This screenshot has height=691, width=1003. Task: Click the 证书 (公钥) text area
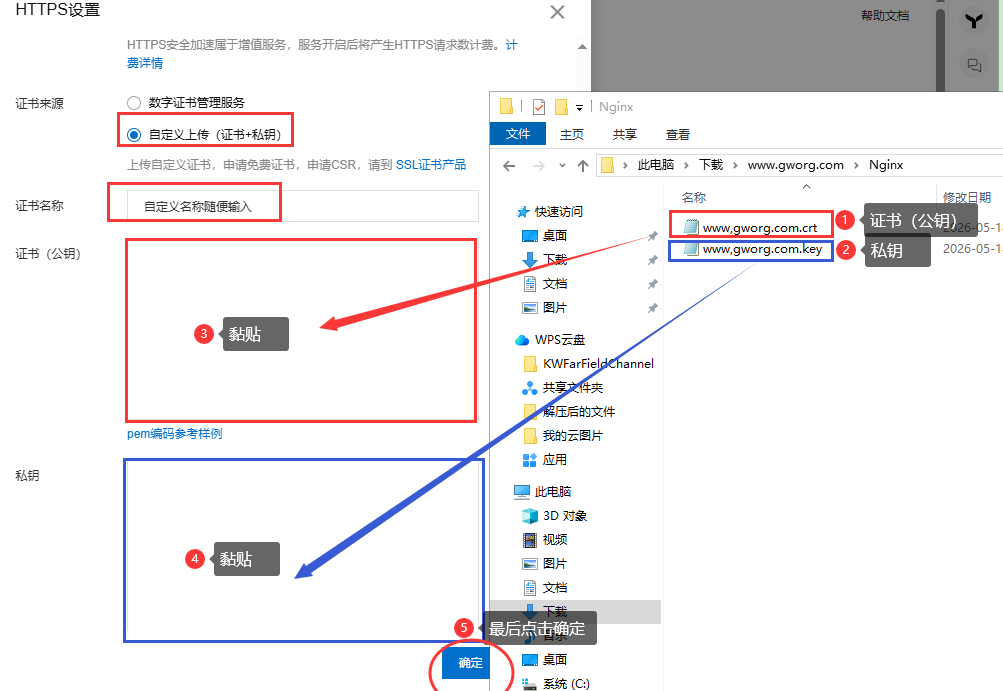(301, 331)
